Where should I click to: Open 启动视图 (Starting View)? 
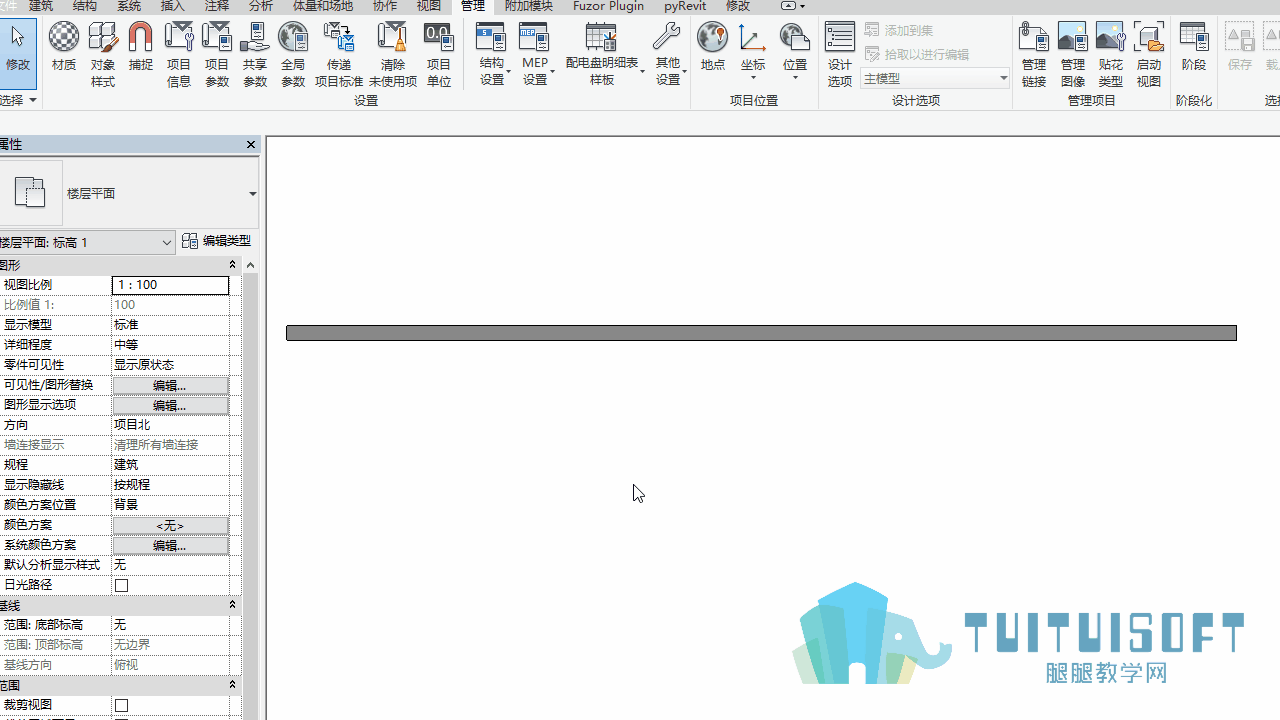tap(1149, 54)
